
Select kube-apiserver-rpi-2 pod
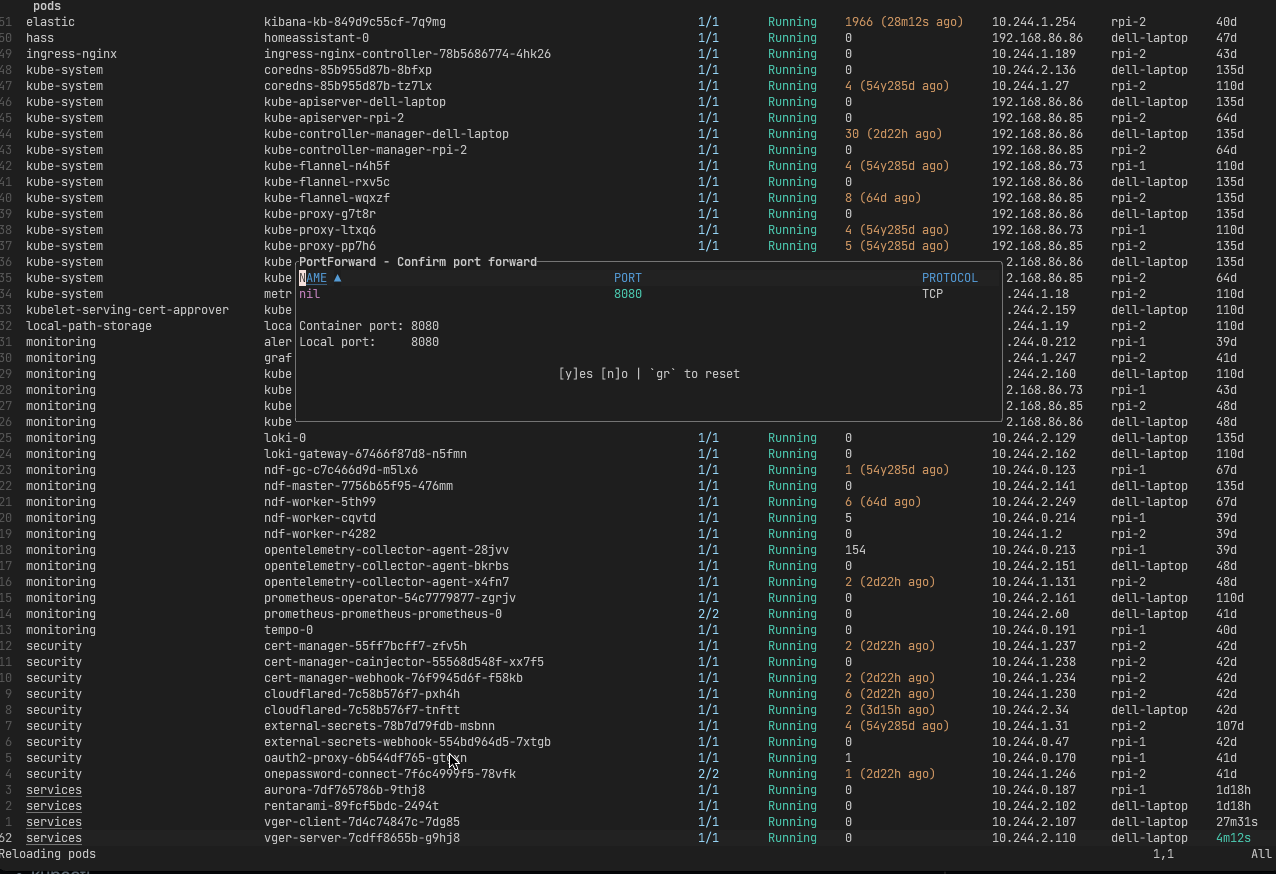[x=334, y=118]
